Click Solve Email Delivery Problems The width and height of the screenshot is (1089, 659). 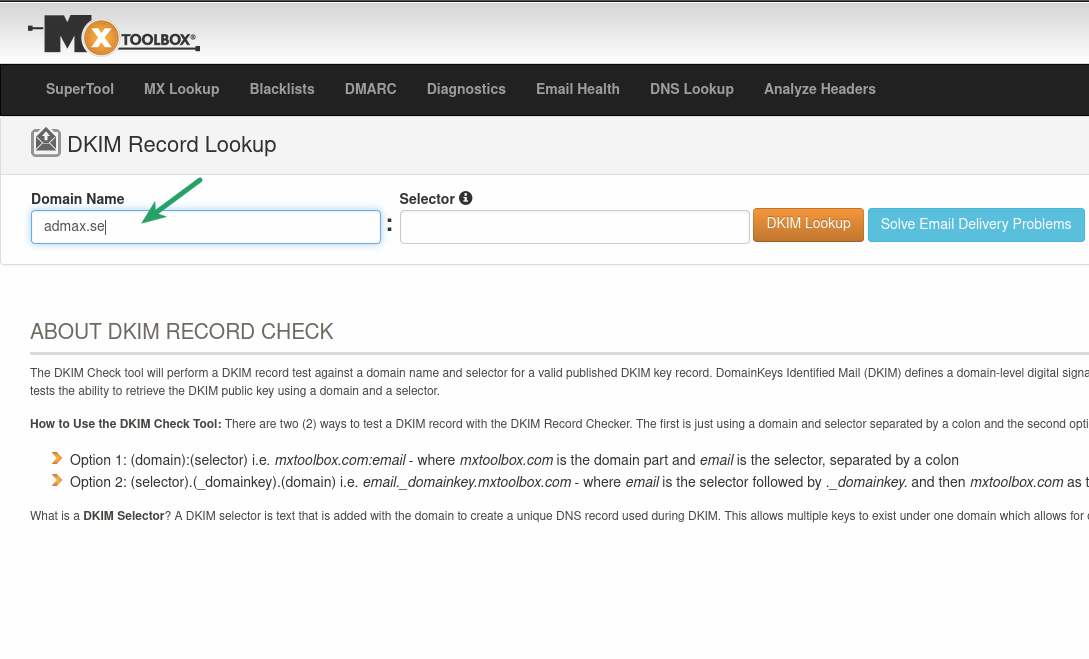(x=976, y=224)
